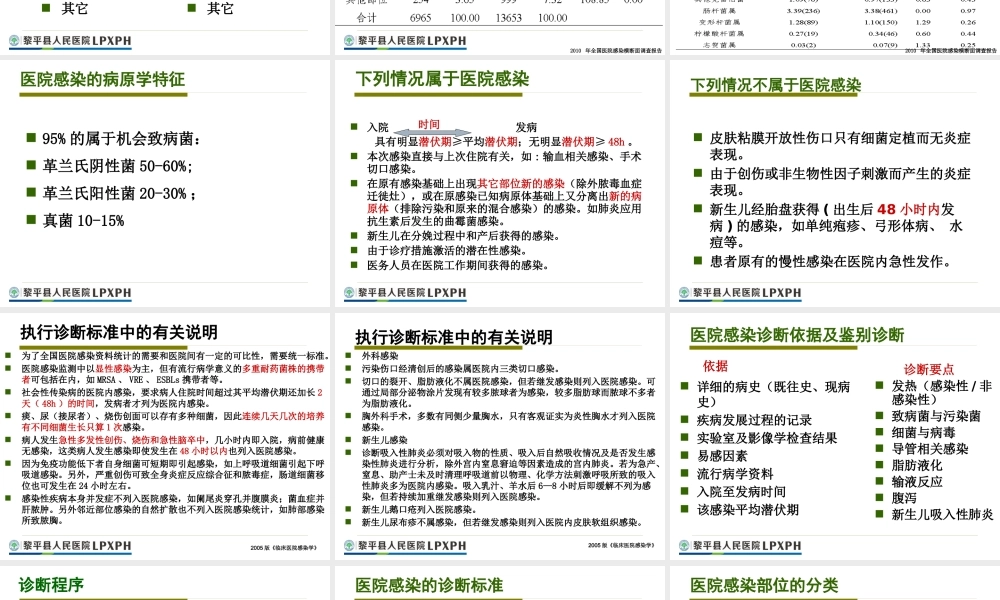This screenshot has width=1000, height=600.
Task: Click the bullet 易感因素
Action: pyautogui.click(x=722, y=456)
